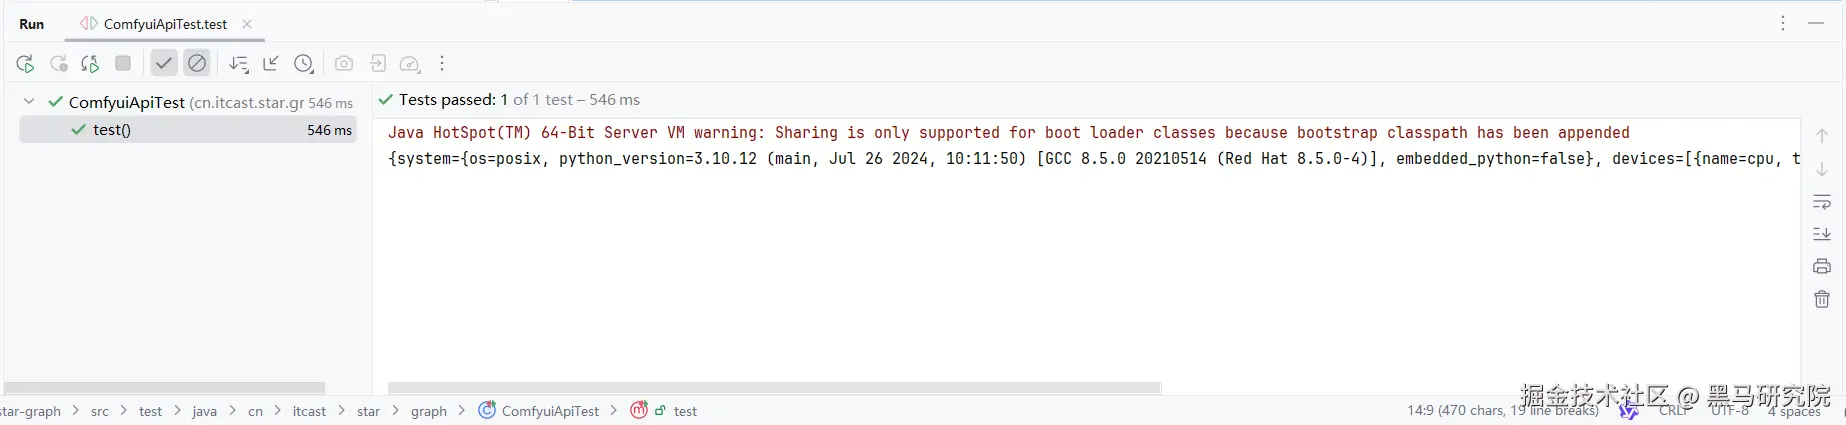Collapse the ComfyuiApiTest tree node
This screenshot has height=425, width=1846.
pos(29,101)
